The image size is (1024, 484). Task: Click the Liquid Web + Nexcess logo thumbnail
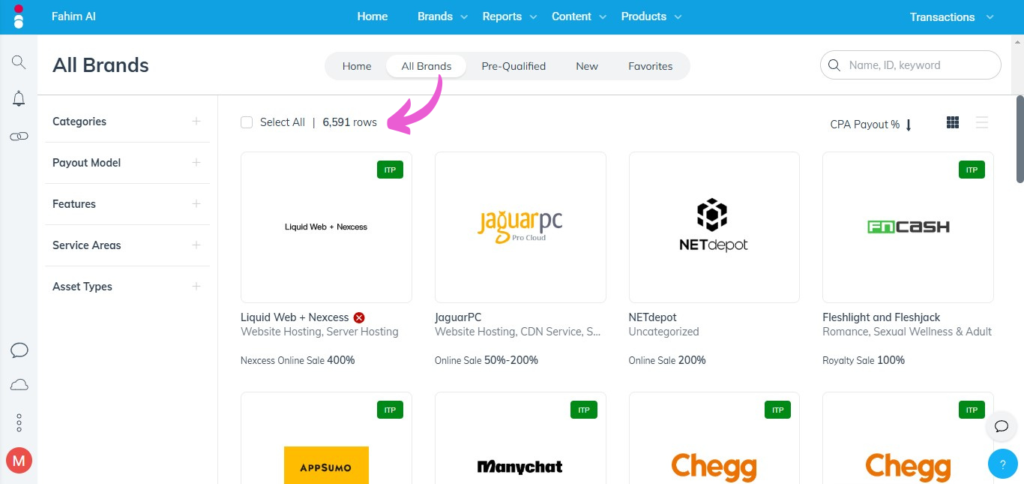click(326, 227)
